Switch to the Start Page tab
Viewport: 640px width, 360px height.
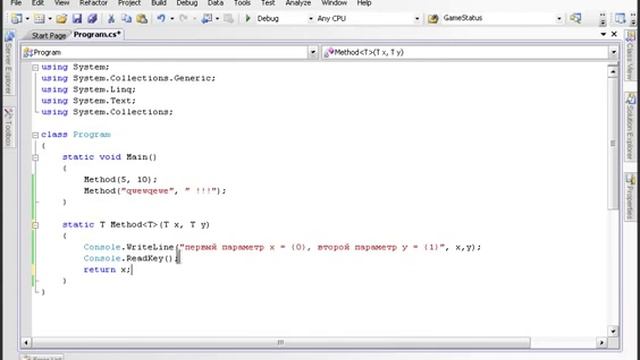point(49,36)
